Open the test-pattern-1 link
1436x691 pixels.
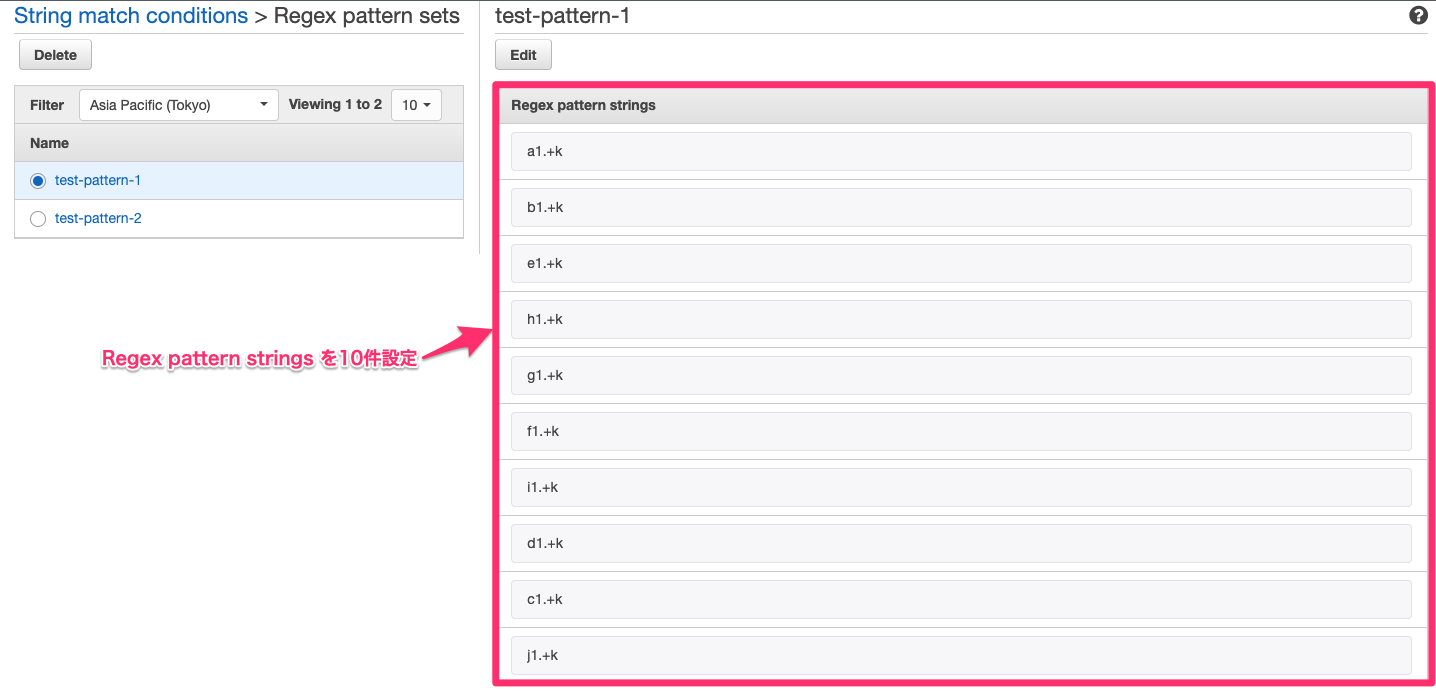[x=98, y=180]
